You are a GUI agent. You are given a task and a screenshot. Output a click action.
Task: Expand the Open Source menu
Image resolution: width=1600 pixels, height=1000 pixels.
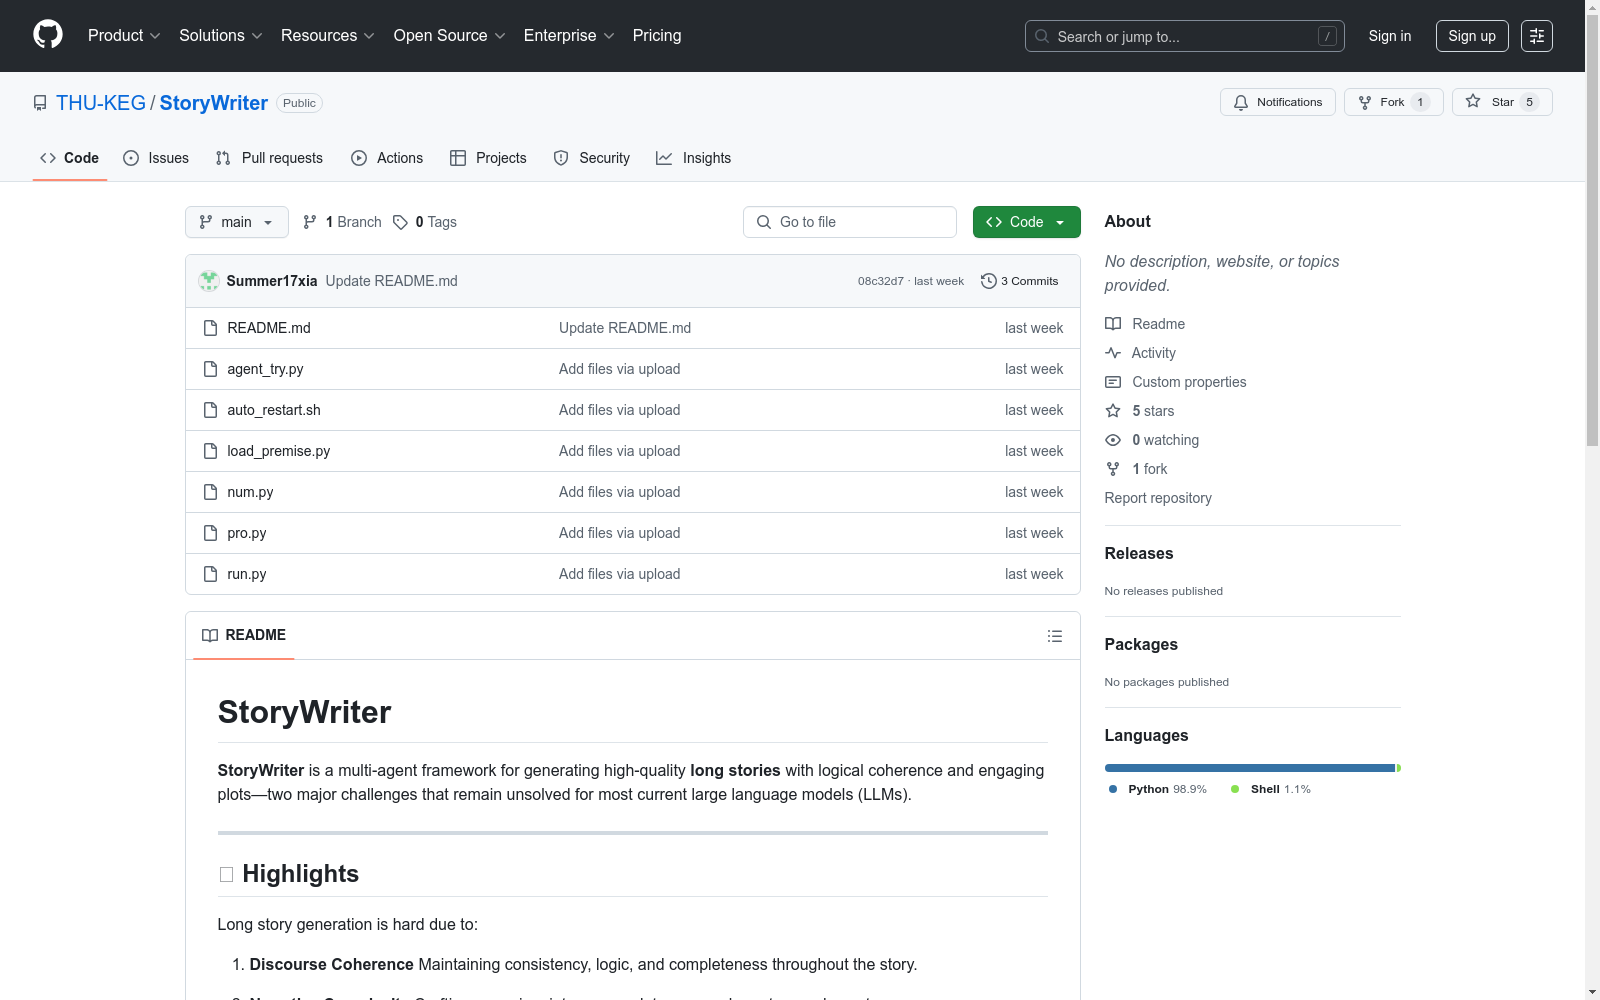(450, 36)
